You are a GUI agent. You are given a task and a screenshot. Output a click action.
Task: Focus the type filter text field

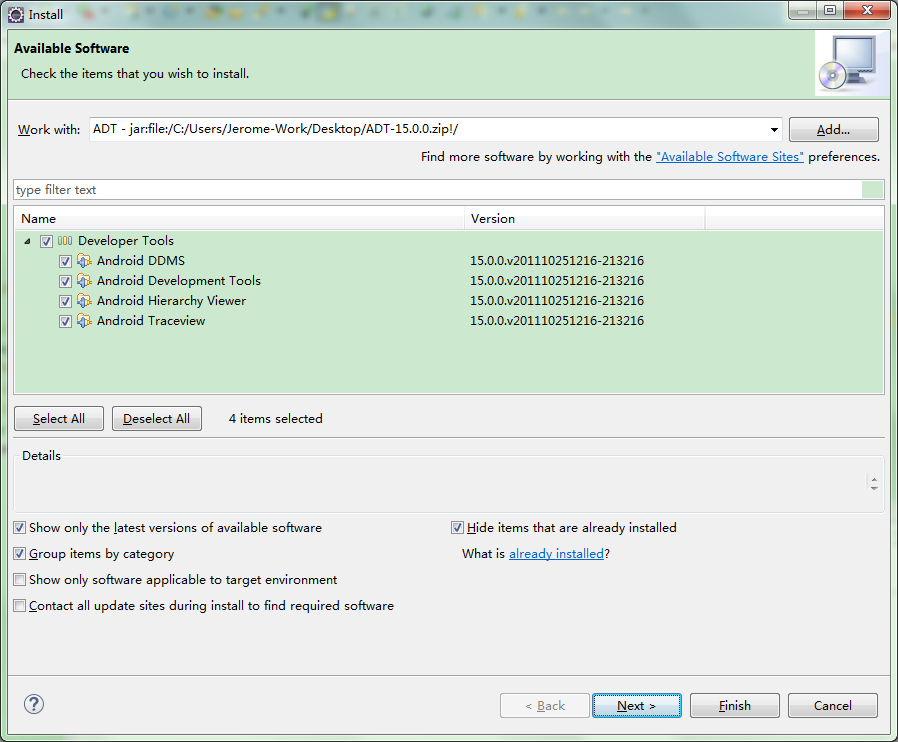pyautogui.click(x=438, y=190)
